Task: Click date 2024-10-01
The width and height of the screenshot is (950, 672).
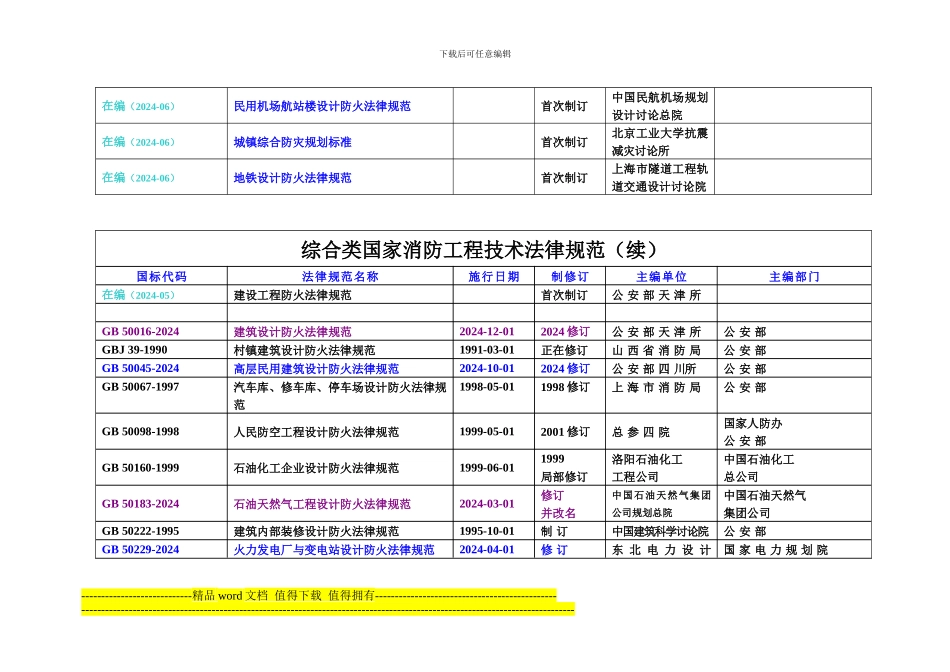Action: click(487, 368)
